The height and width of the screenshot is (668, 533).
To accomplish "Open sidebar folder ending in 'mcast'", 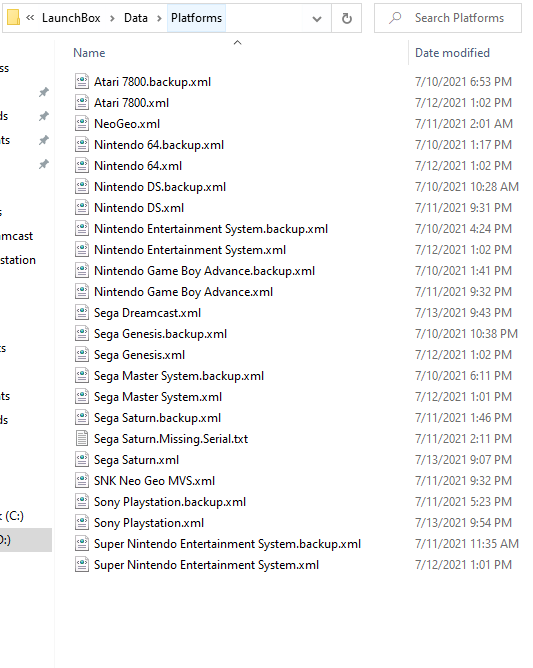I will click(16, 236).
